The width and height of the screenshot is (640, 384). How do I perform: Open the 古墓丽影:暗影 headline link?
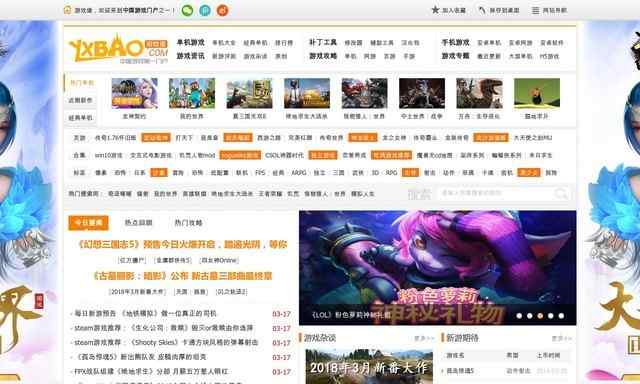[x=182, y=276]
